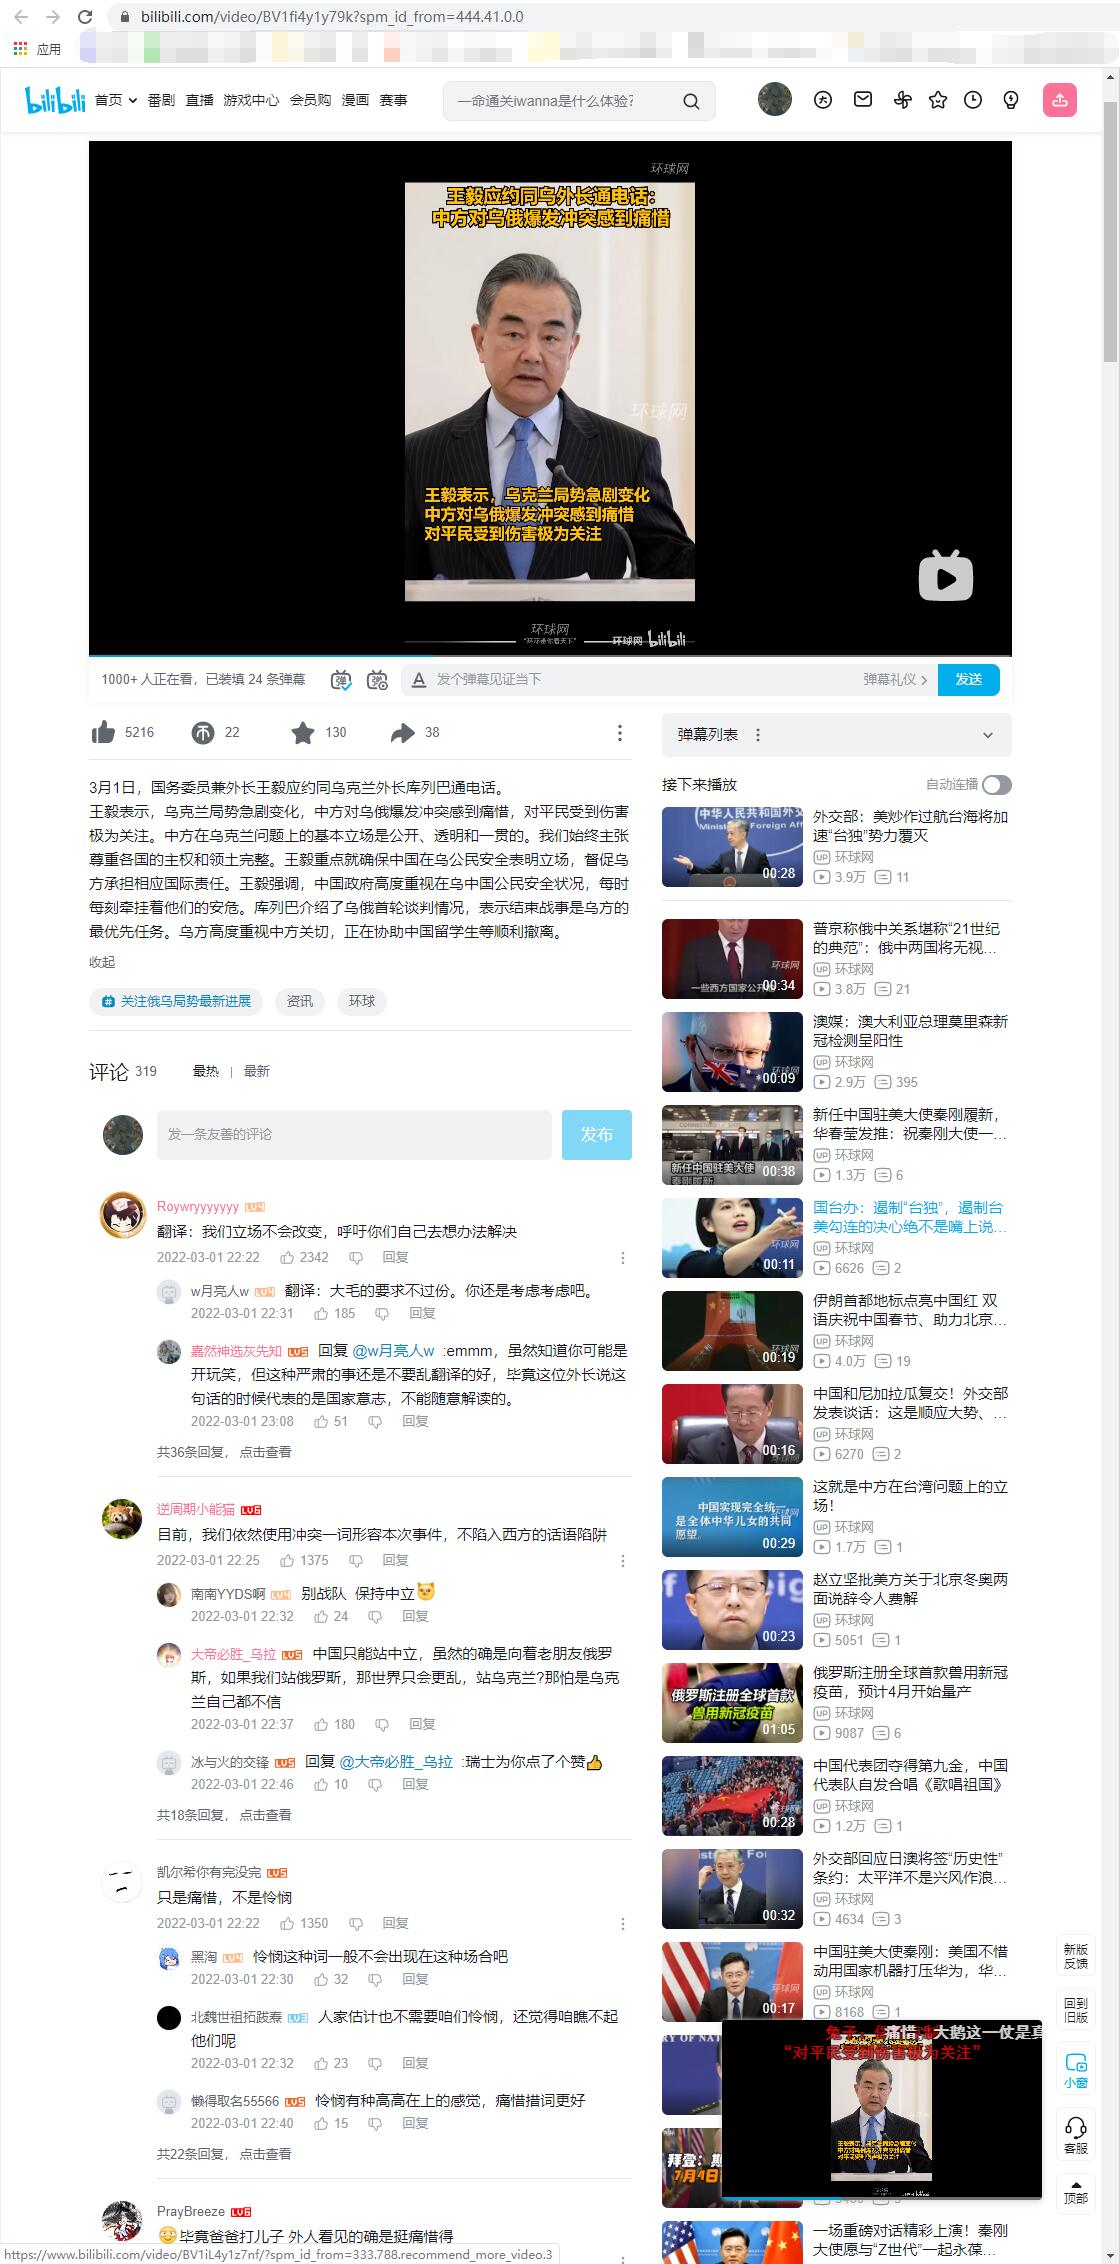Click the video player progress bar
The image size is (1120, 2264).
[550, 655]
